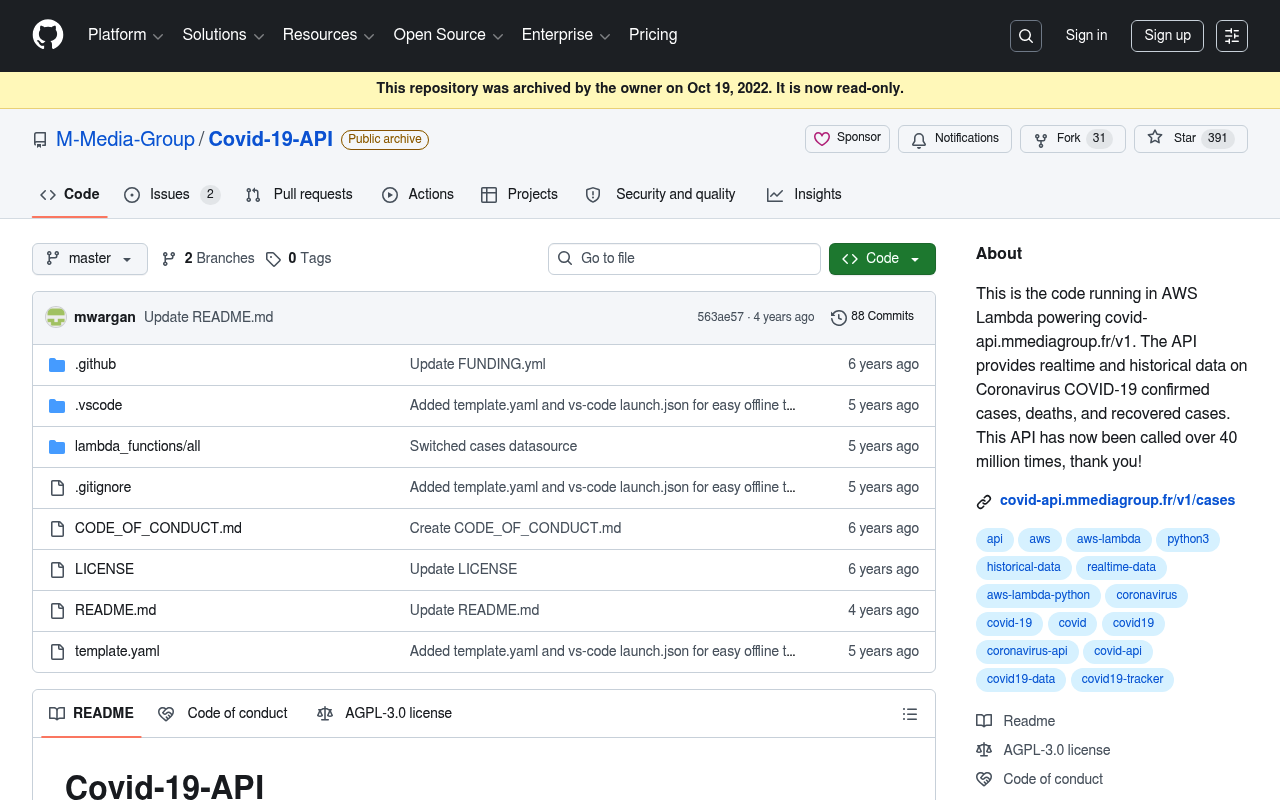The width and height of the screenshot is (1280, 800).
Task: Open the GitHub homepage logo
Action: [48, 35]
